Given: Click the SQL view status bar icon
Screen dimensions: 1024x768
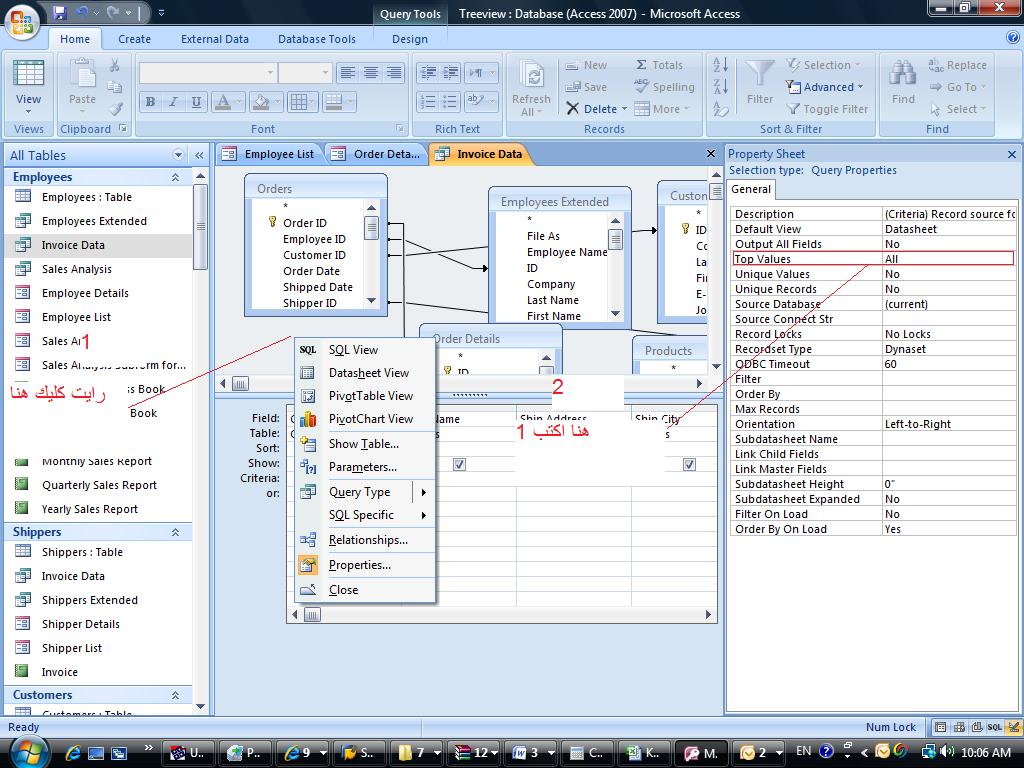Looking at the screenshot, I should 995,727.
